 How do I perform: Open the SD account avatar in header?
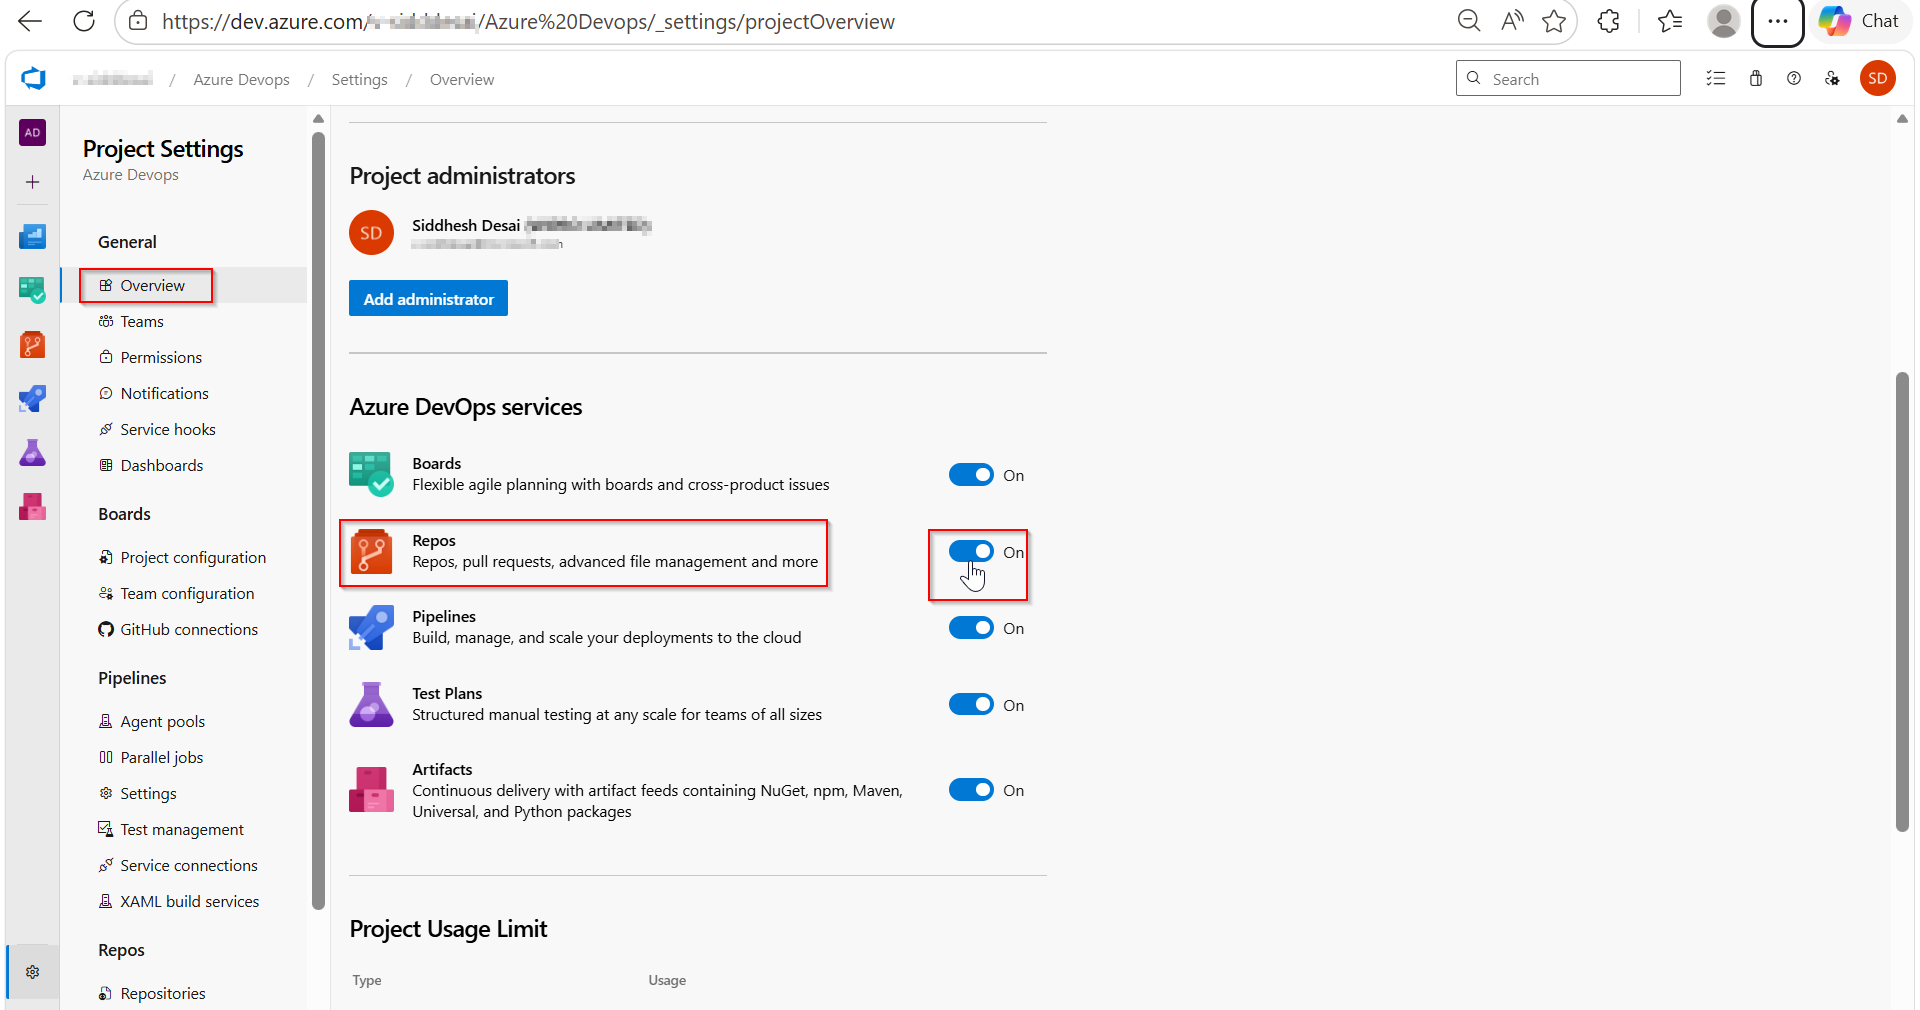(1877, 78)
